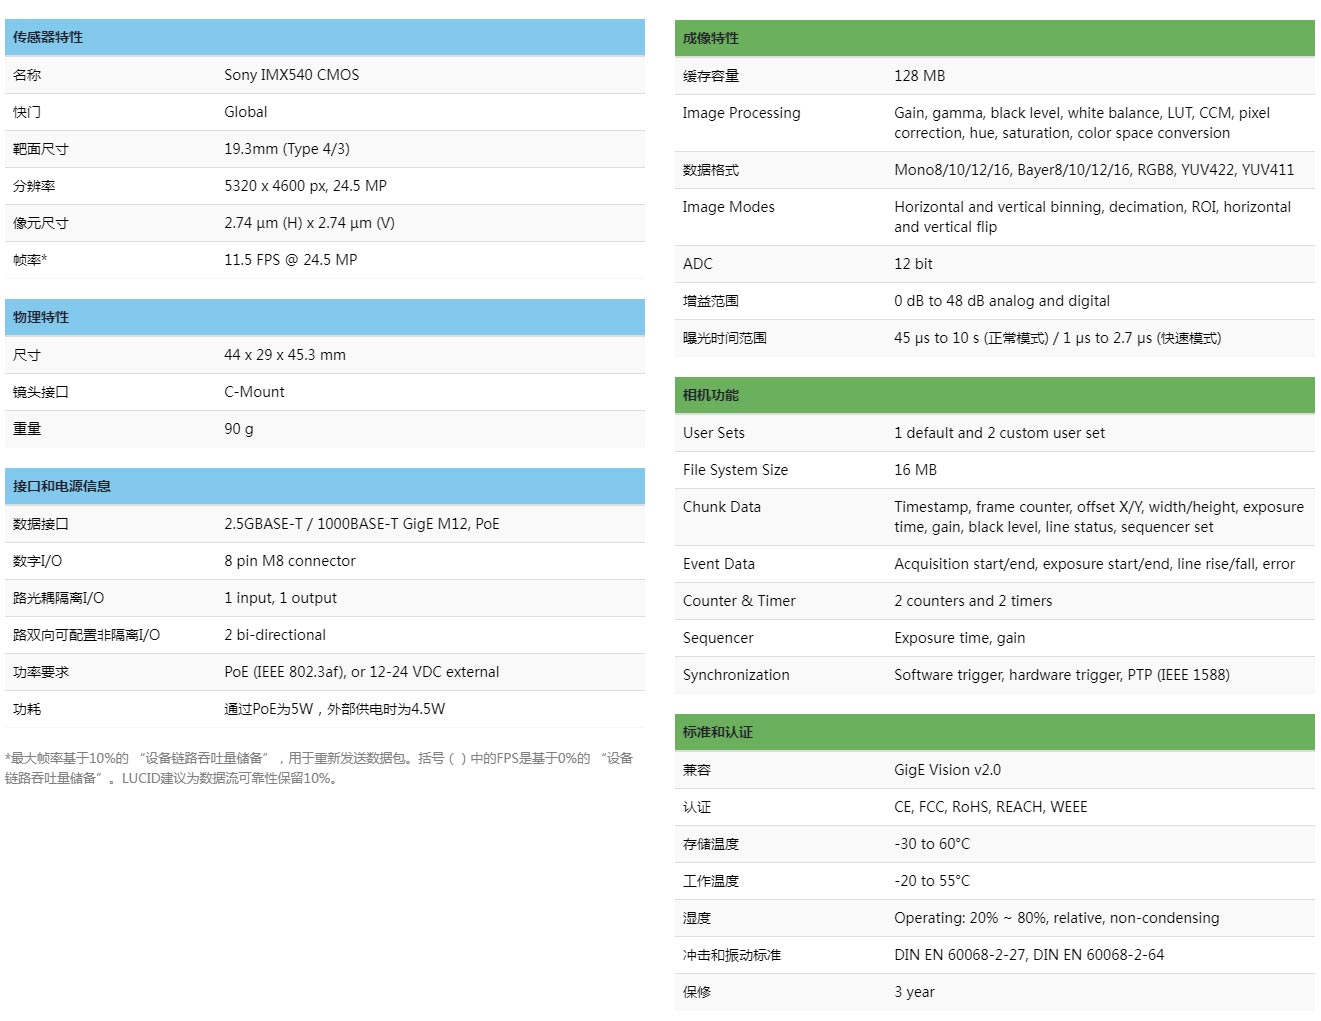Select the GigE Vision v2.0 value
Image resolution: width=1321 pixels, height=1021 pixels.
click(947, 770)
